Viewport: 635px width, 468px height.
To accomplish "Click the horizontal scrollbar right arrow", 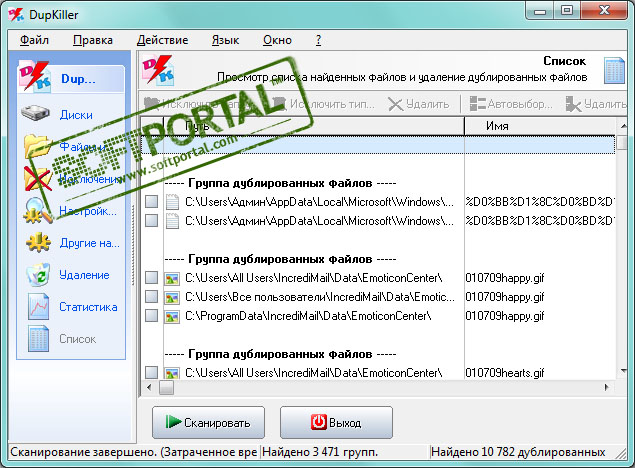I will [606, 387].
